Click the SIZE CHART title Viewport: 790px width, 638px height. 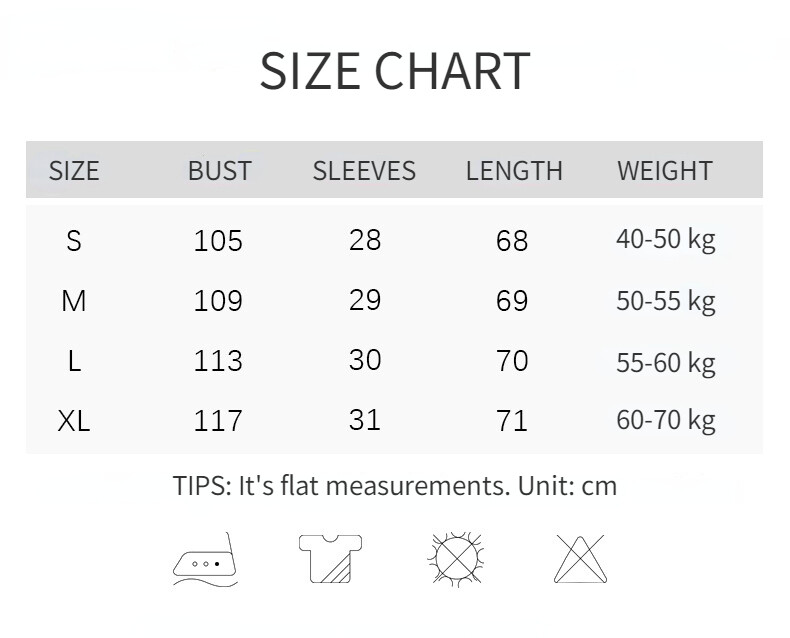(x=395, y=71)
